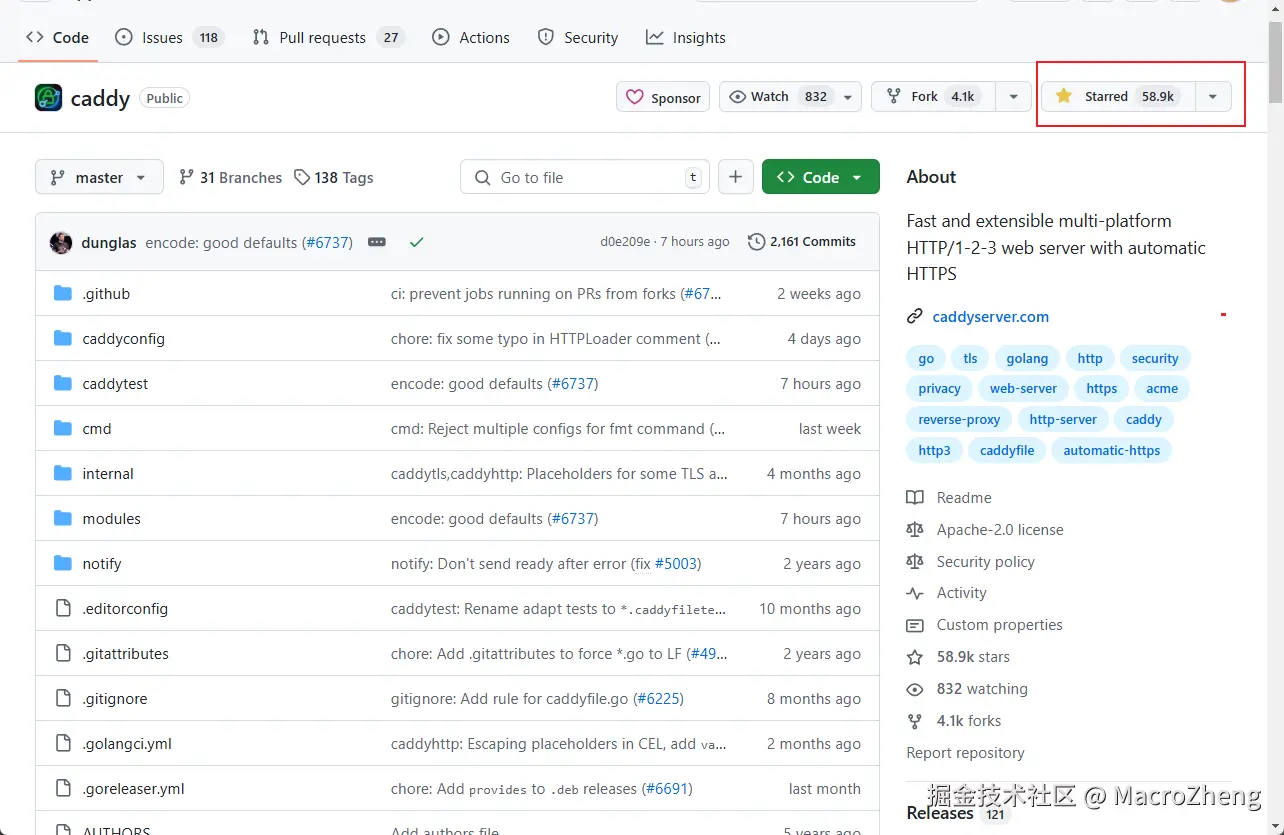The height and width of the screenshot is (835, 1284).
Task: Open the .golangci.yml file
Action: pyautogui.click(x=127, y=744)
